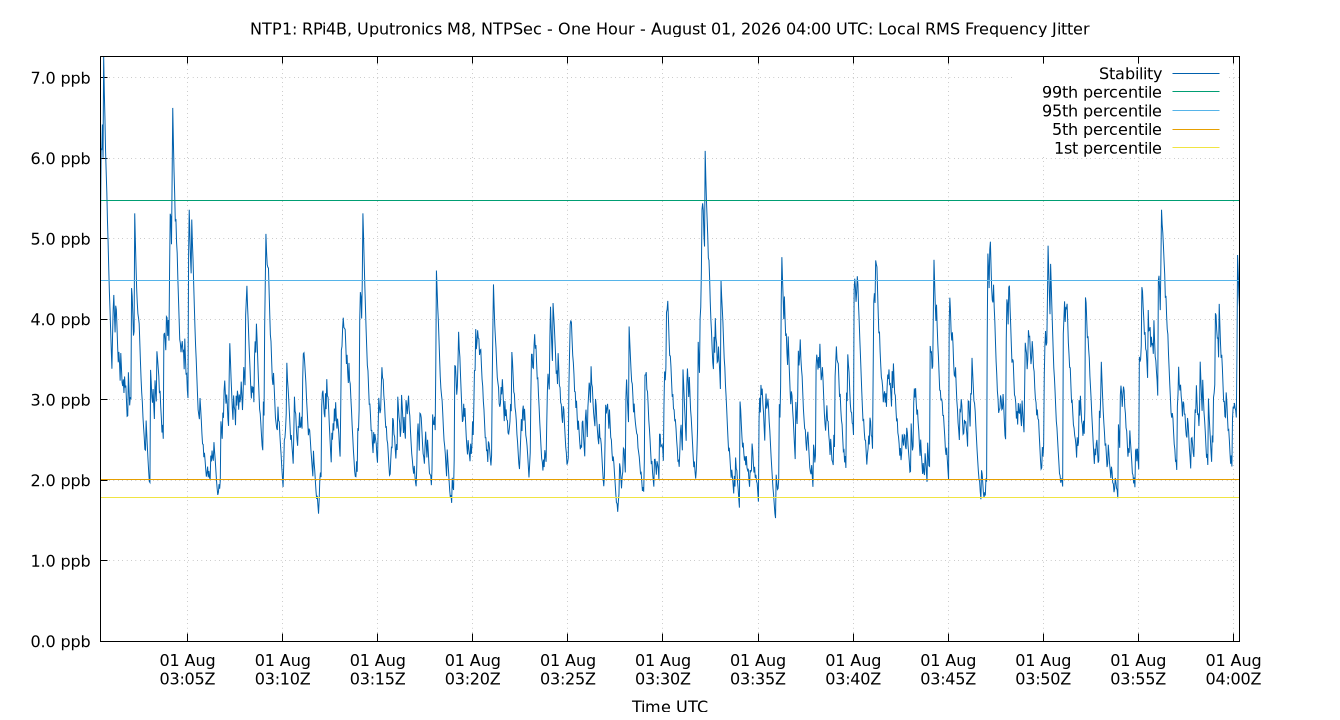Click the Stability legend line sample
The width and height of the screenshot is (1340, 720).
[x=1195, y=74]
